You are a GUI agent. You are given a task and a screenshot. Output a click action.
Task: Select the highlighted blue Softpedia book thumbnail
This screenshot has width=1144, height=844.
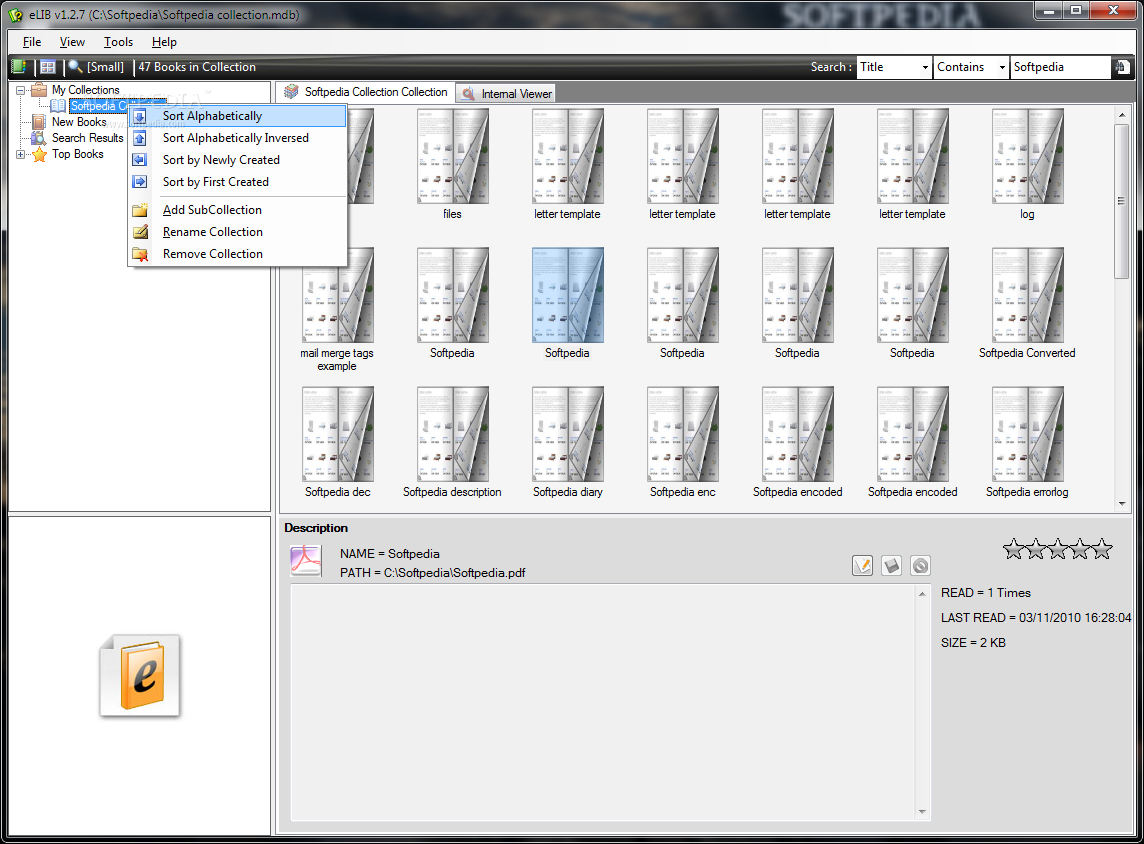tap(568, 295)
